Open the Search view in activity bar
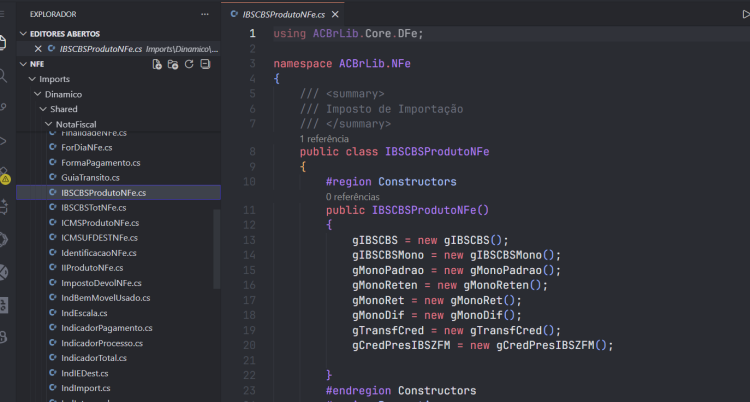 (x=2, y=75)
